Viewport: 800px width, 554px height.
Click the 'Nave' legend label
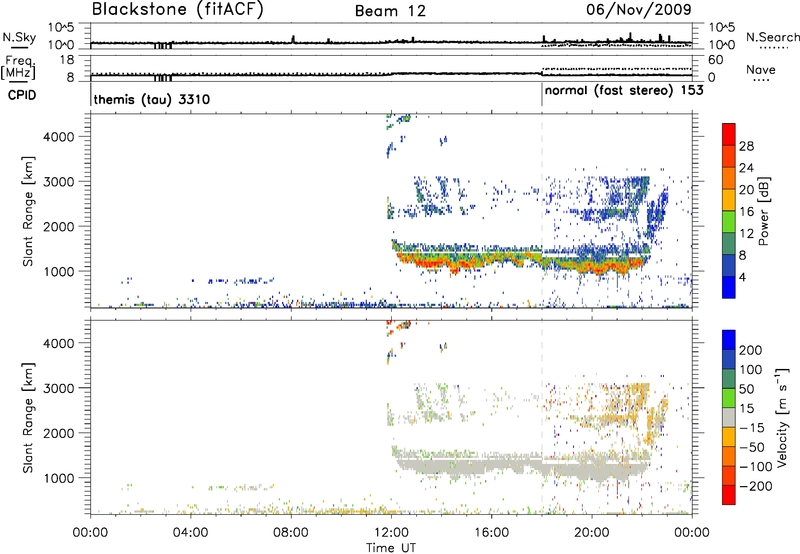[761, 69]
